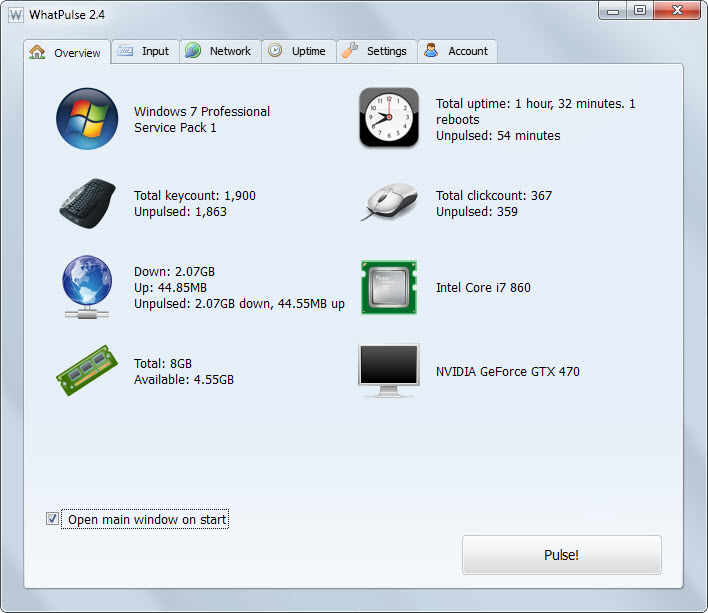Click 'Unpulsed: 2.07GB down, 44.55MB up' text
Viewport: 708px width, 613px height.
tap(239, 304)
